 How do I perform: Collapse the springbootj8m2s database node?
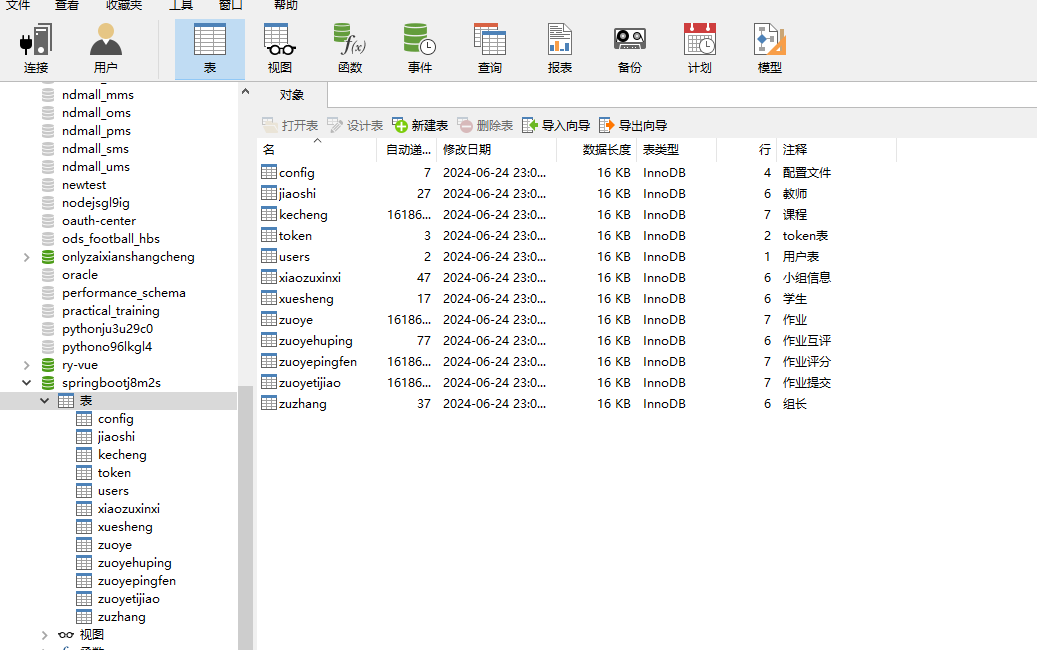pyautogui.click(x=27, y=382)
